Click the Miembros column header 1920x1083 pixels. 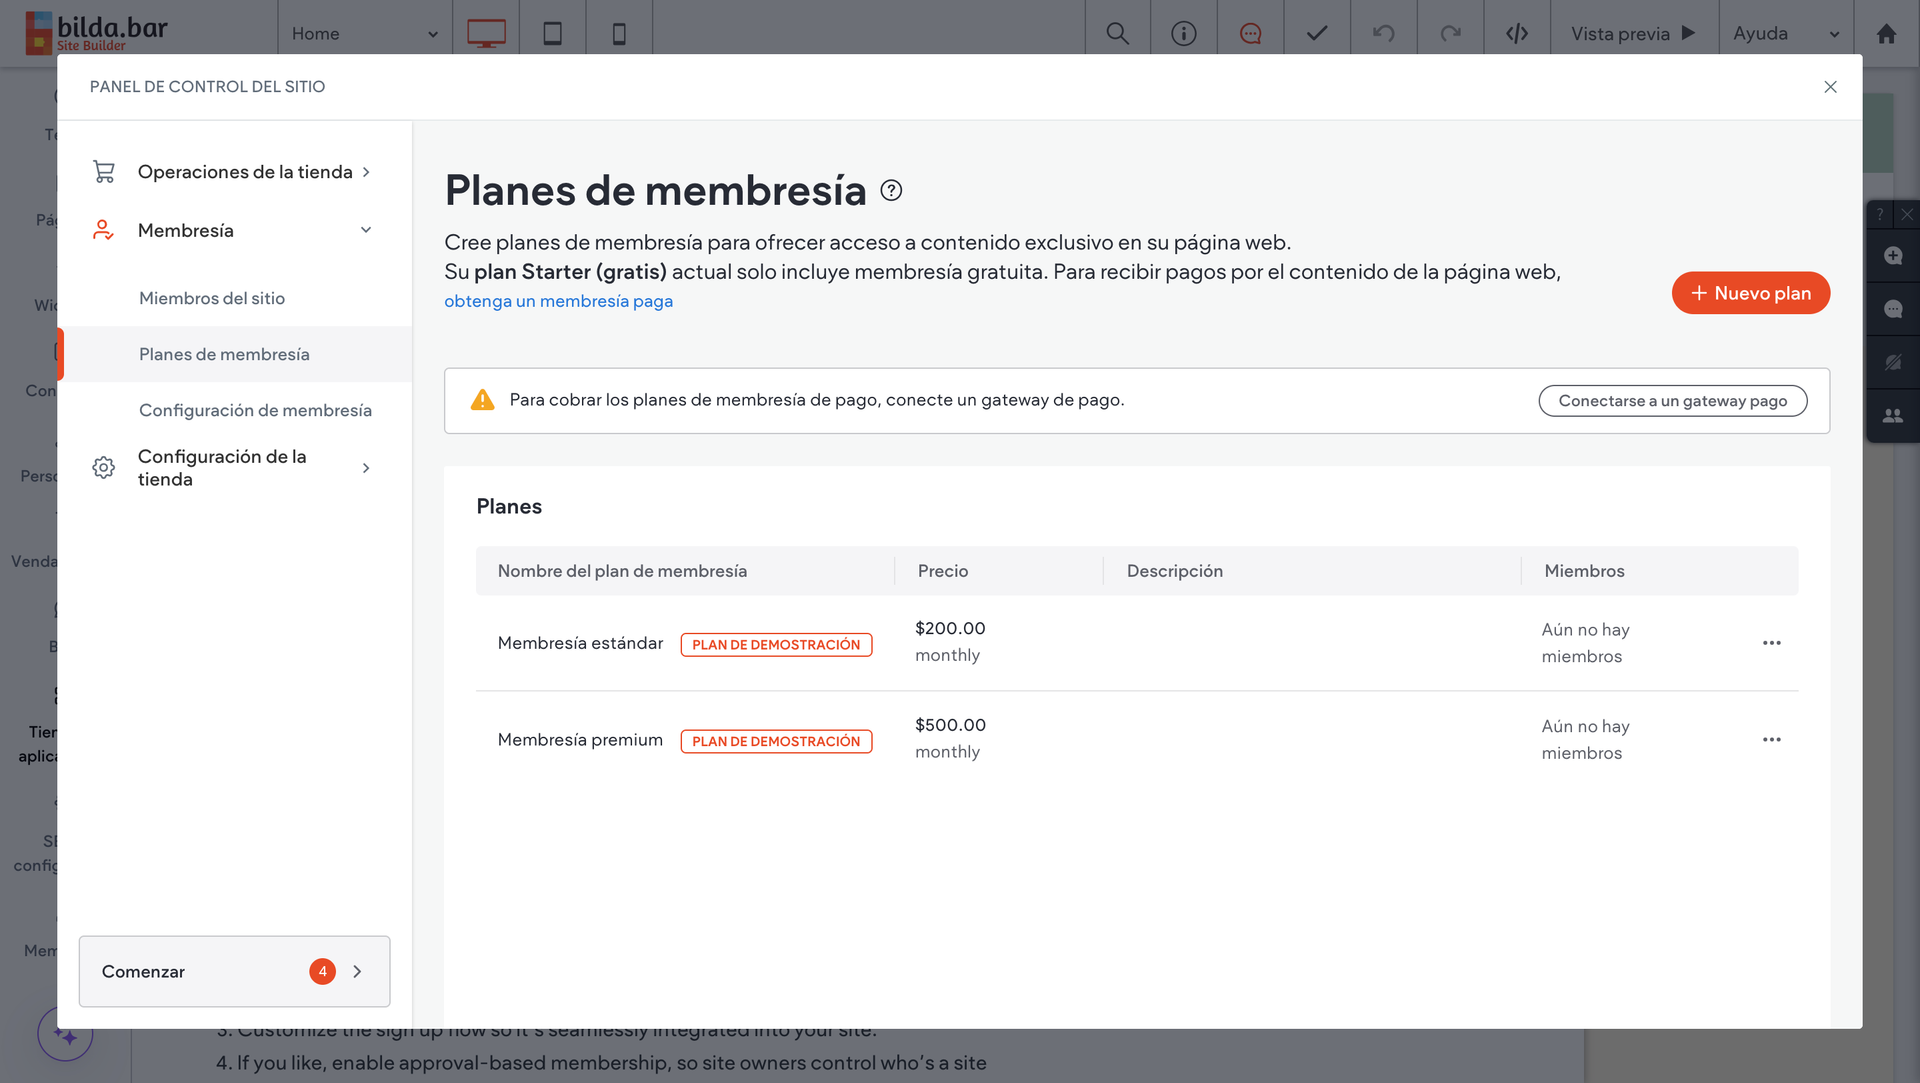(x=1584, y=571)
